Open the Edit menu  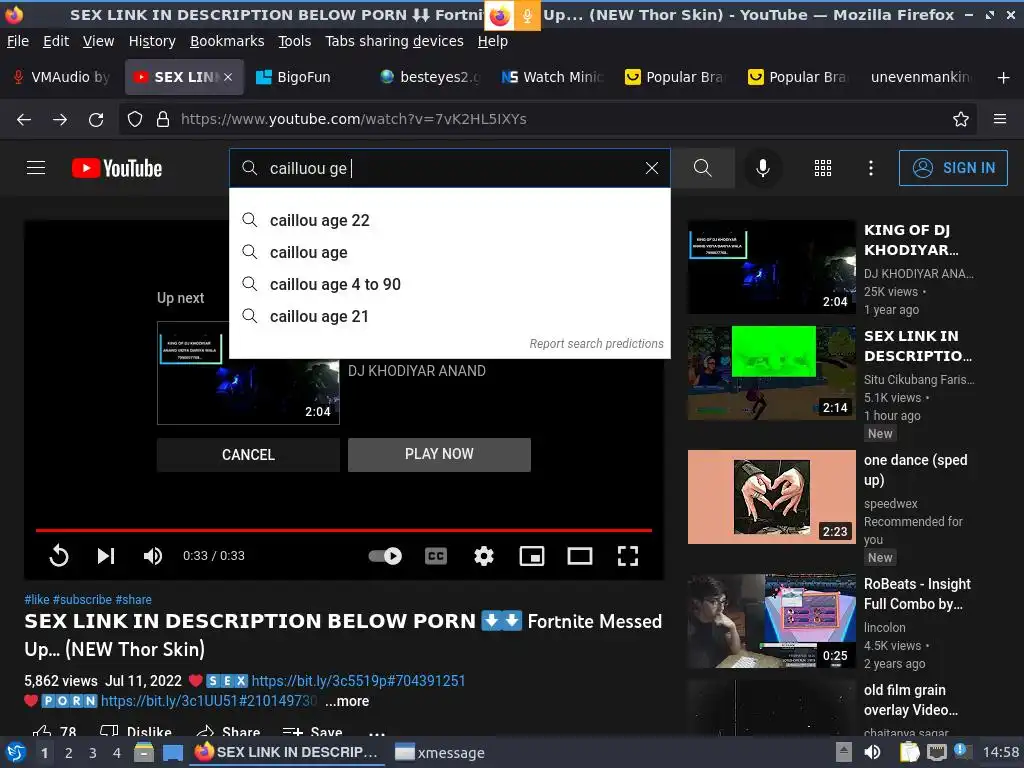point(56,41)
